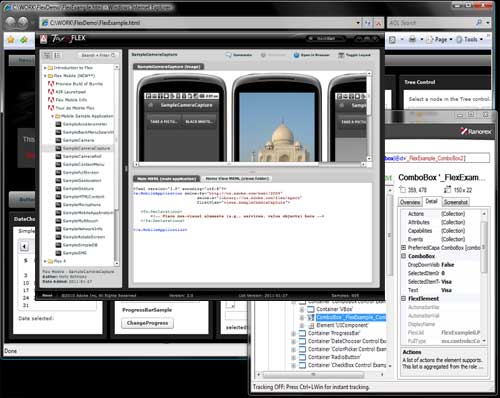Select the SampleAccelerometer item icon
This screenshot has height=398, width=500.
[x=58, y=124]
